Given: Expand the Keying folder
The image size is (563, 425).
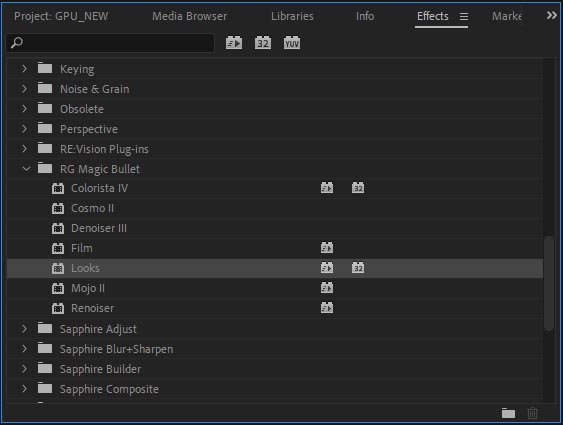Looking at the screenshot, I should point(24,68).
